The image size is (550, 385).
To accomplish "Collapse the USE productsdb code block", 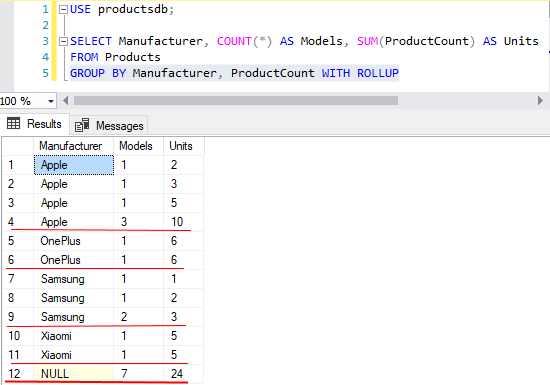I will (63, 9).
